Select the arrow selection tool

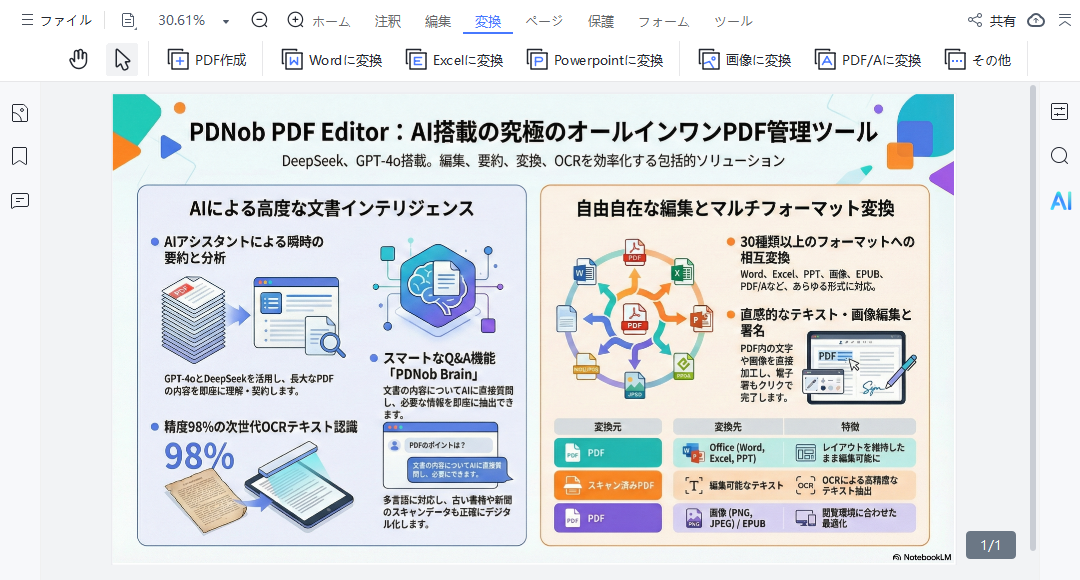121,59
